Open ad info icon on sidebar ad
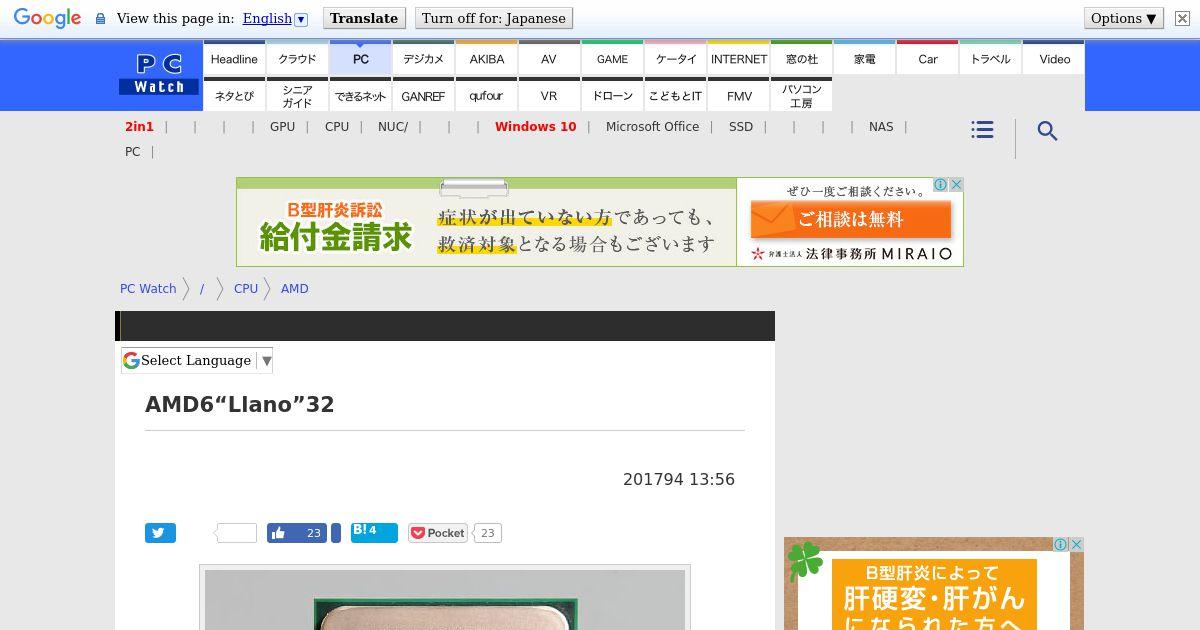Image resolution: width=1200 pixels, height=630 pixels. tap(1061, 545)
